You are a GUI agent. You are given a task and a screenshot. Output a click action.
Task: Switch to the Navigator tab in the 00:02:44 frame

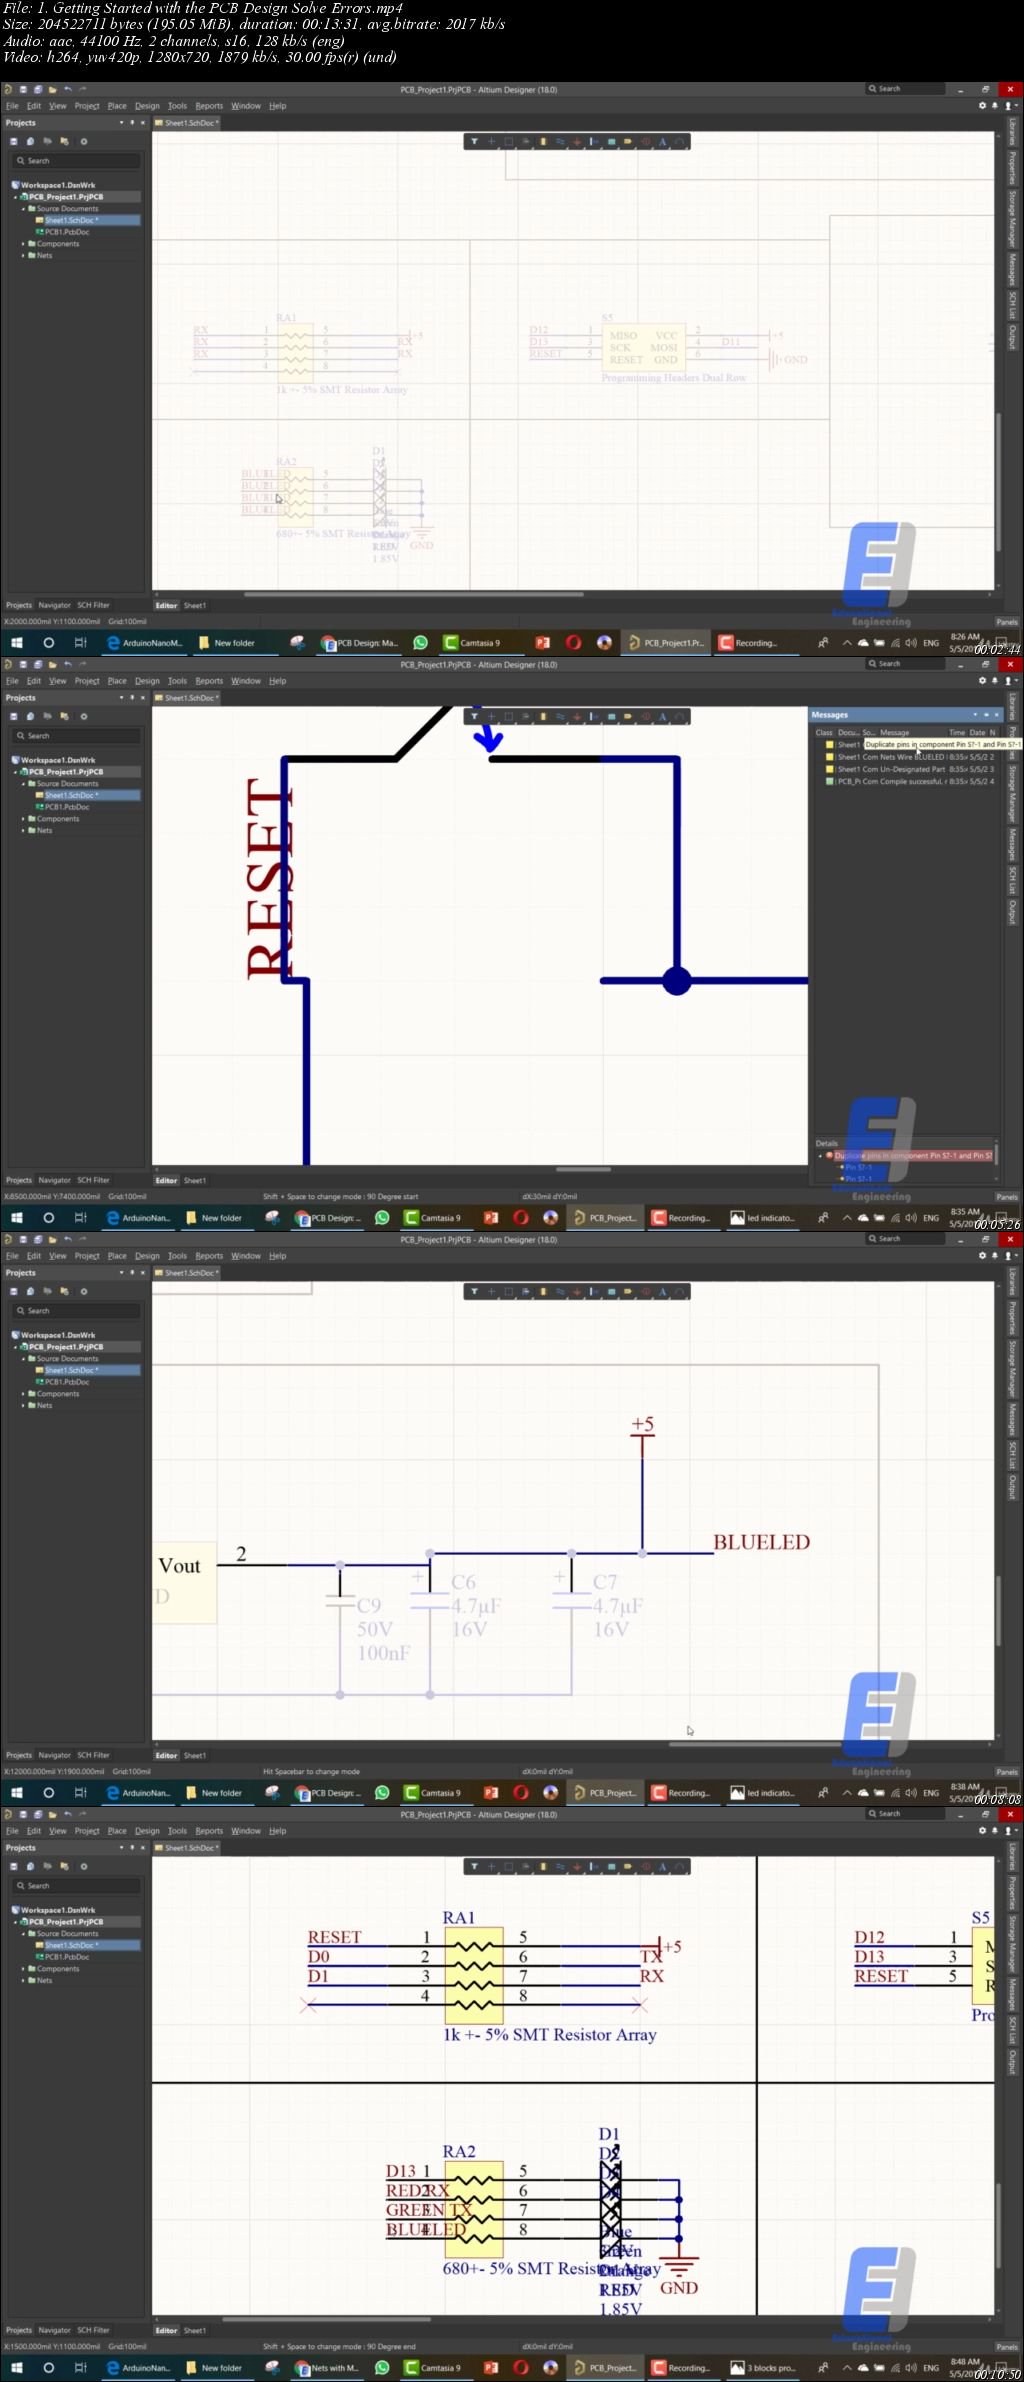(x=54, y=605)
